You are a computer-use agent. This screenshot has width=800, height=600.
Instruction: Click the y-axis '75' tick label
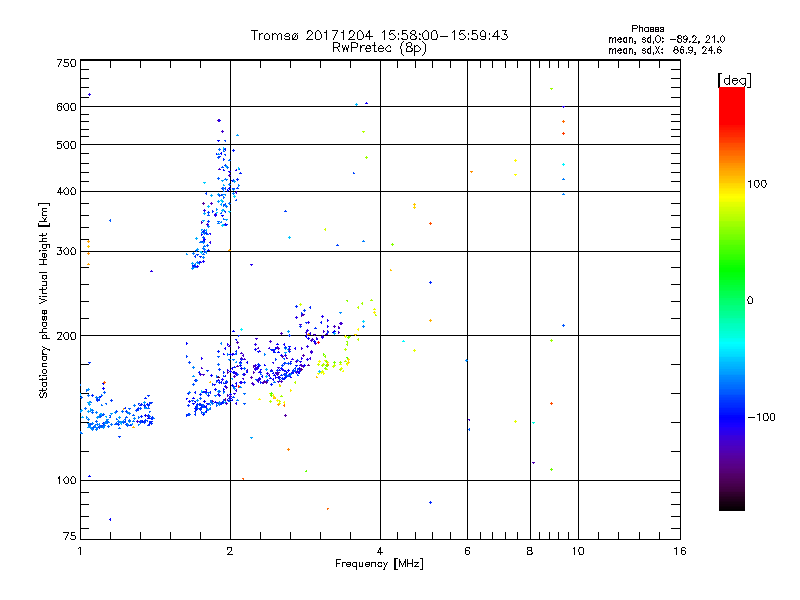(x=70, y=536)
